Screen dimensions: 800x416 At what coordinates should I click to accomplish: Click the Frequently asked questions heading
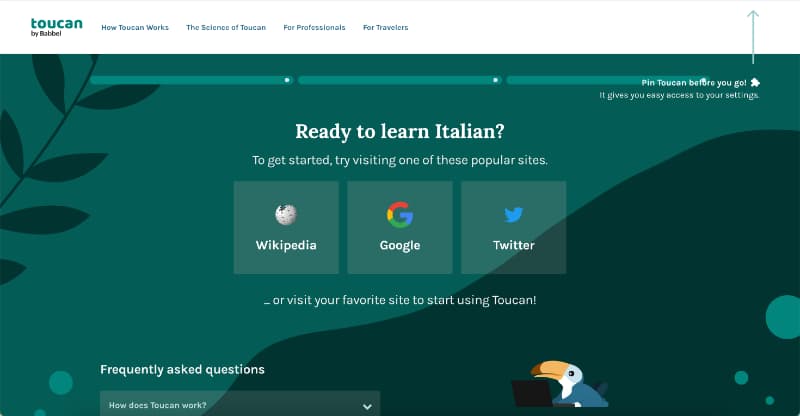click(182, 370)
